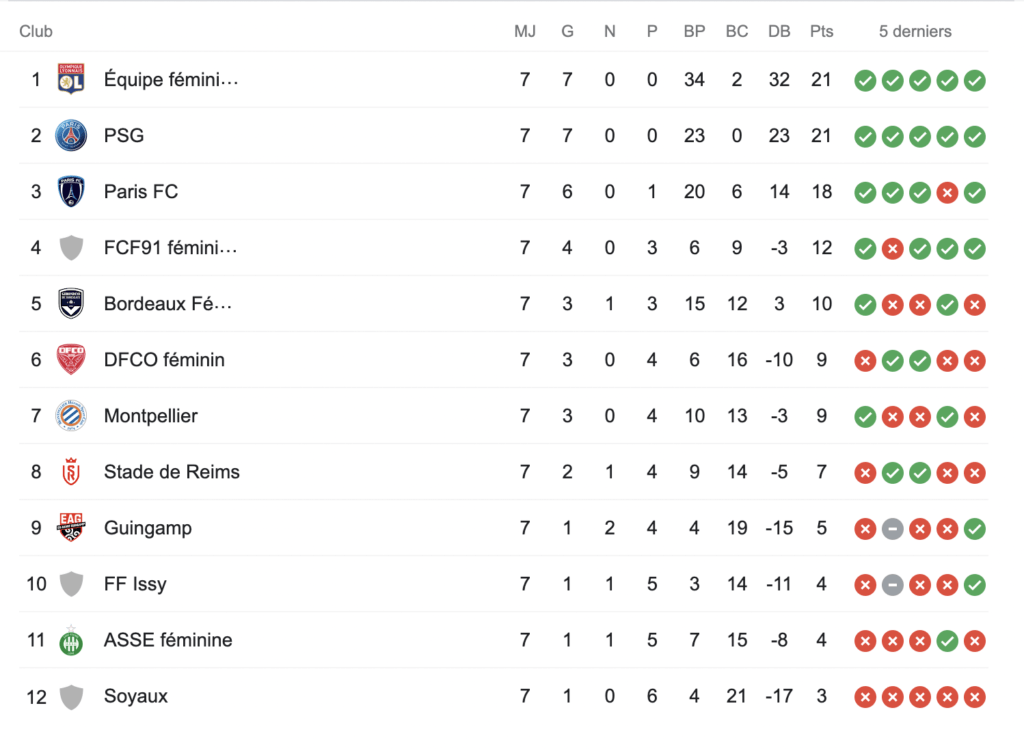Click the DB column header
1024x749 pixels.
coord(779,31)
